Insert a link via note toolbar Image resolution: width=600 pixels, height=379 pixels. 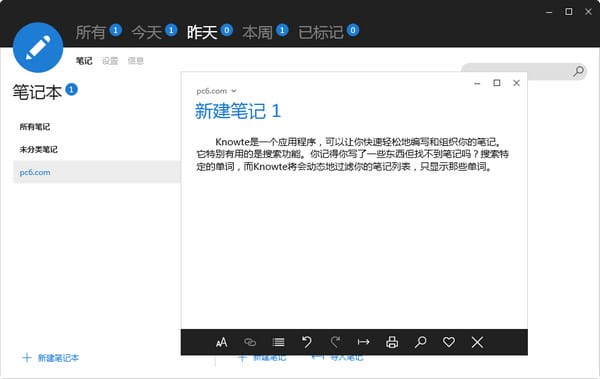coord(250,342)
